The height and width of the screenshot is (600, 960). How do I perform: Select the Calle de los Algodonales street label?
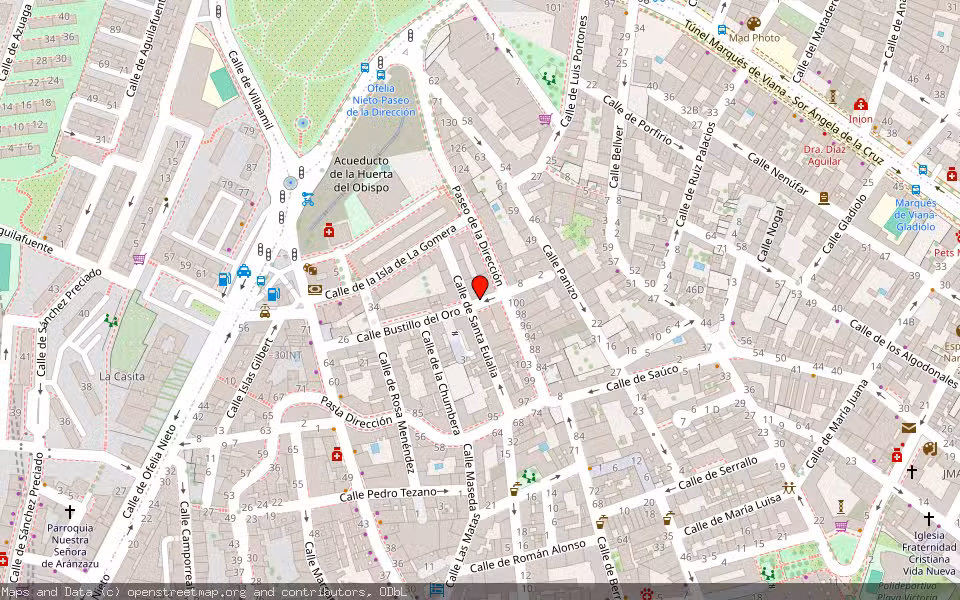[903, 354]
